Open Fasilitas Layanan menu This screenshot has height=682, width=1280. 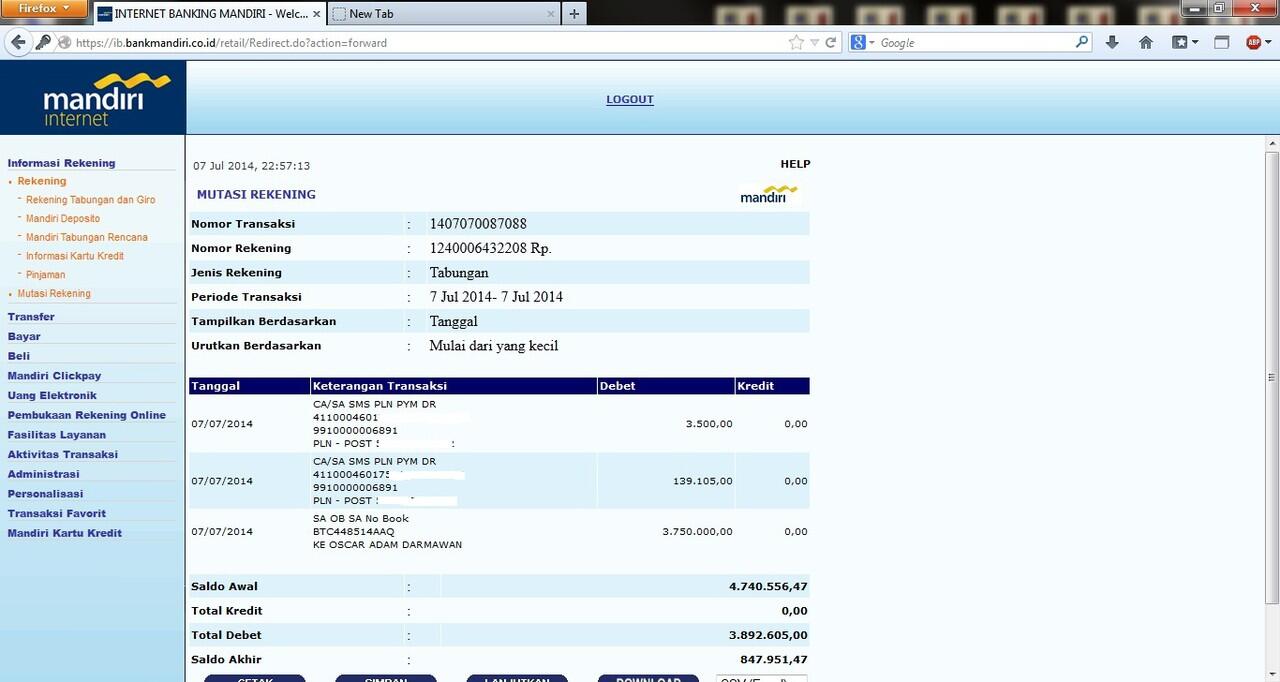pyautogui.click(x=57, y=435)
